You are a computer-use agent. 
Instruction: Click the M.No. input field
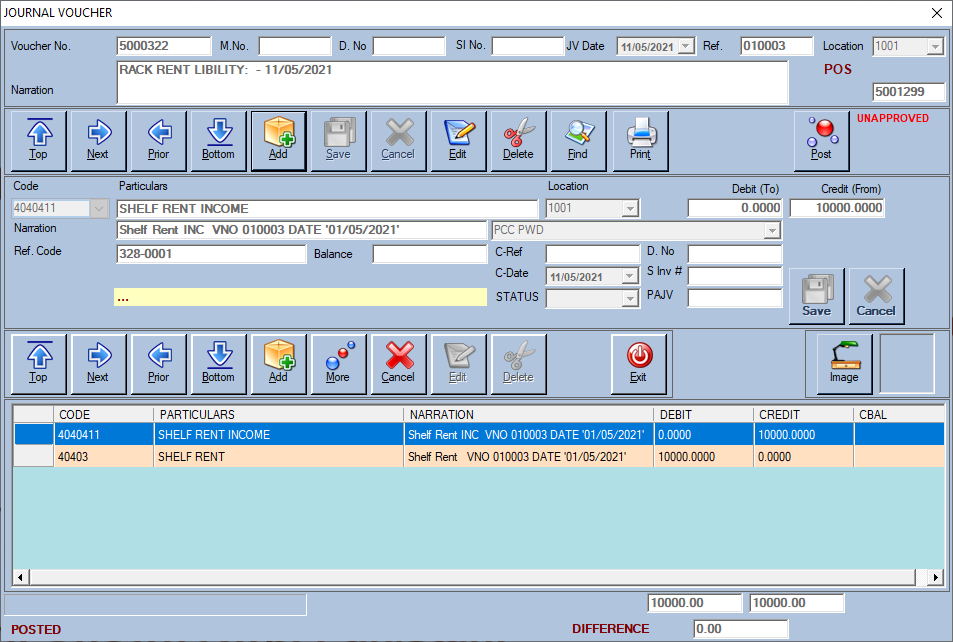pyautogui.click(x=295, y=46)
